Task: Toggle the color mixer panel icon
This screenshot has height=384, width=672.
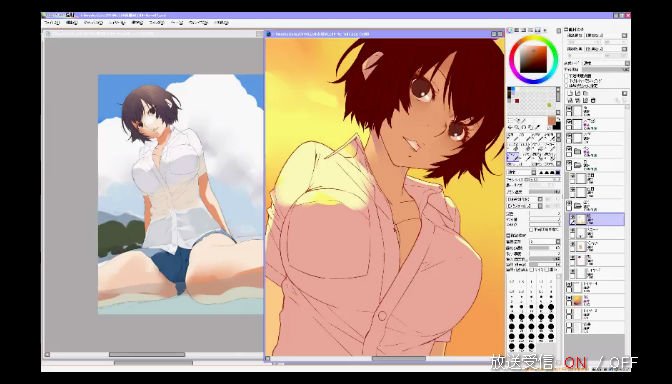Action: click(531, 30)
